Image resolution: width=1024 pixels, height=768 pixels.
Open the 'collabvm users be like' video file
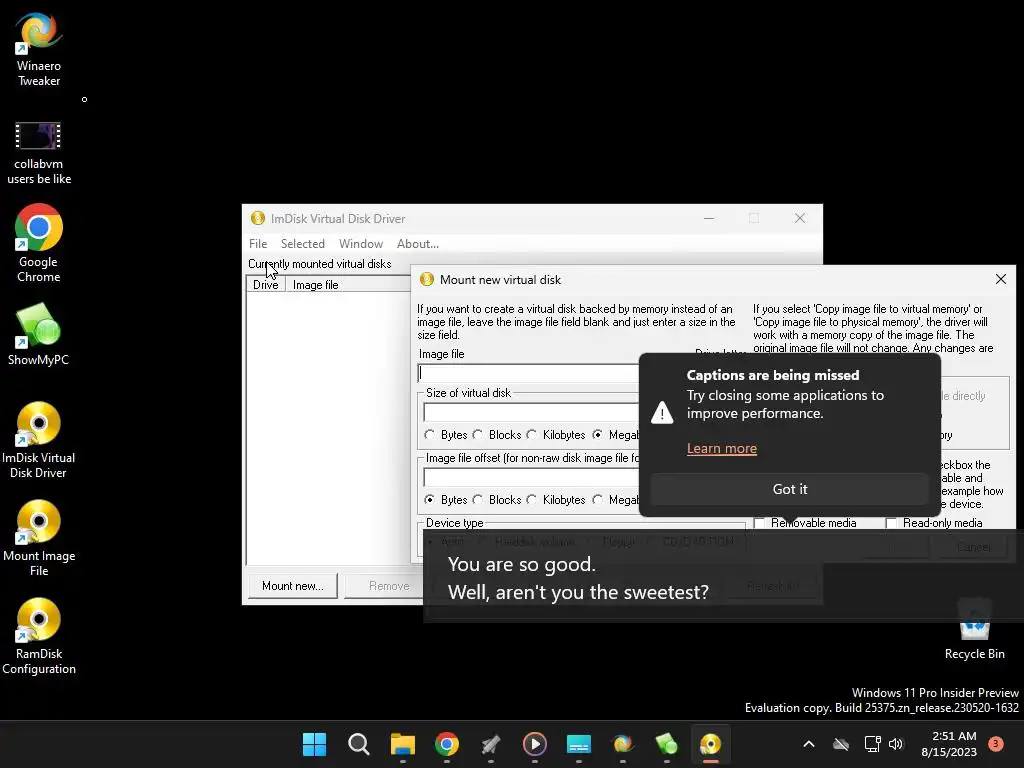click(x=39, y=153)
